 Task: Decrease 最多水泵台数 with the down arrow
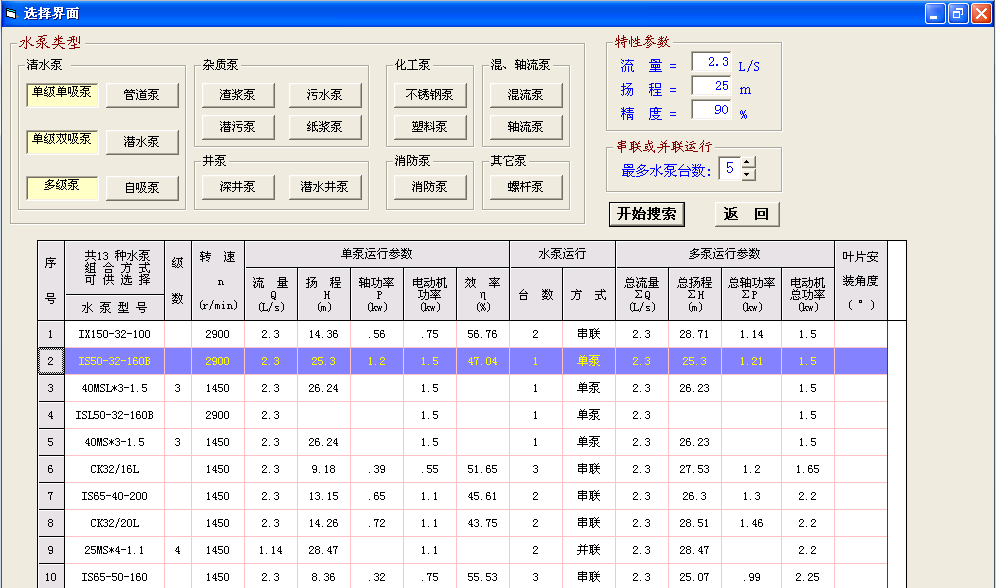click(x=748, y=174)
